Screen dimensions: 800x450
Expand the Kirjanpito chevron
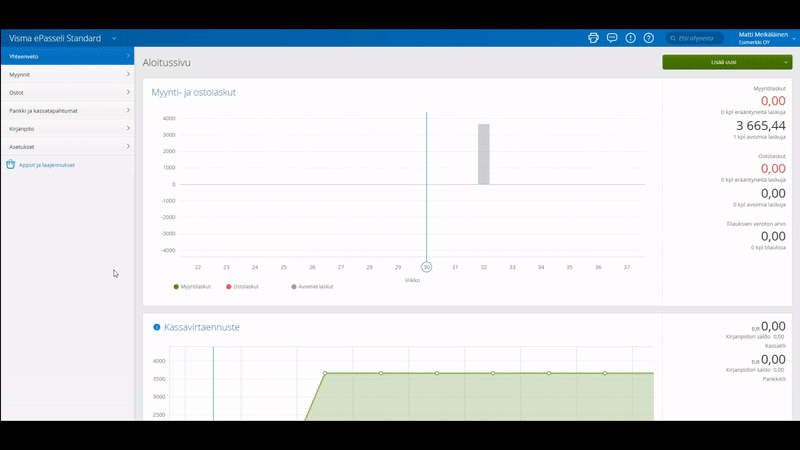[128, 128]
